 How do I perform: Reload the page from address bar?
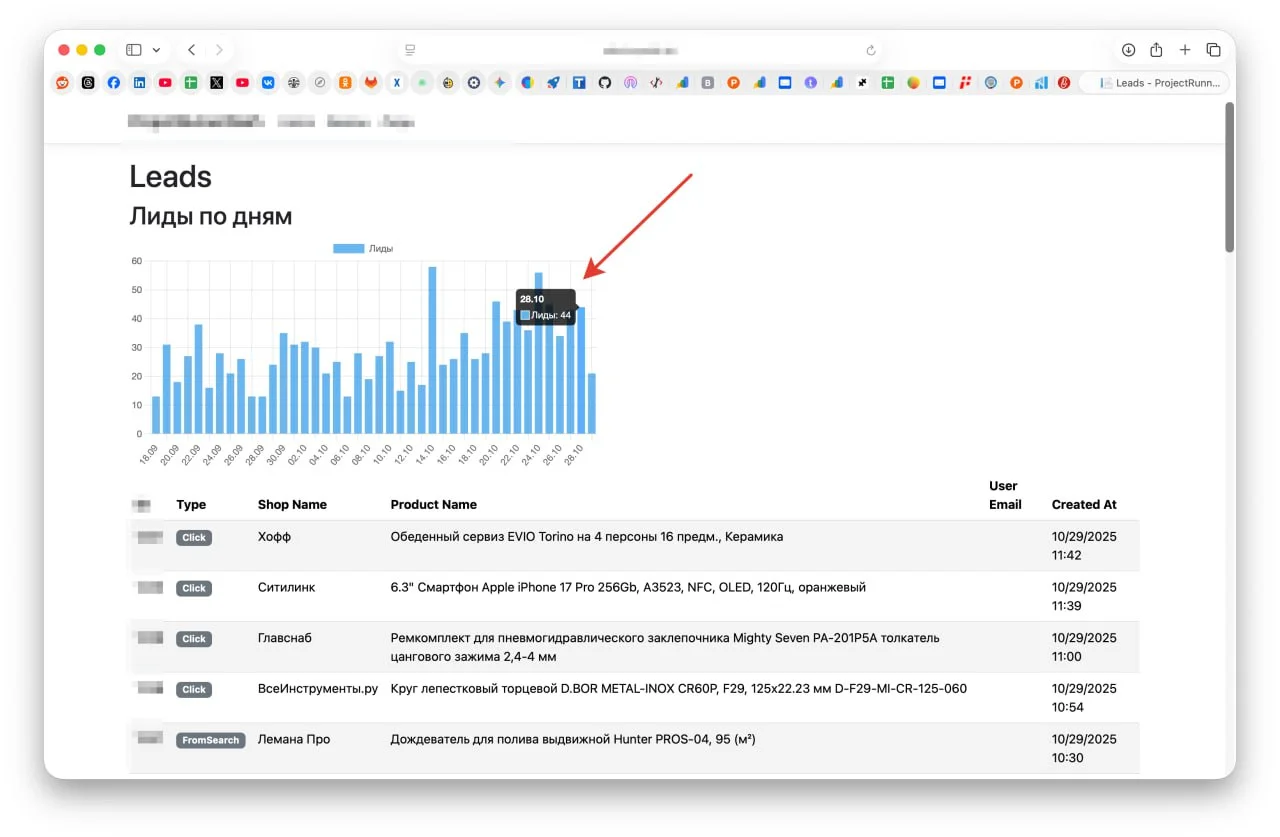[870, 50]
